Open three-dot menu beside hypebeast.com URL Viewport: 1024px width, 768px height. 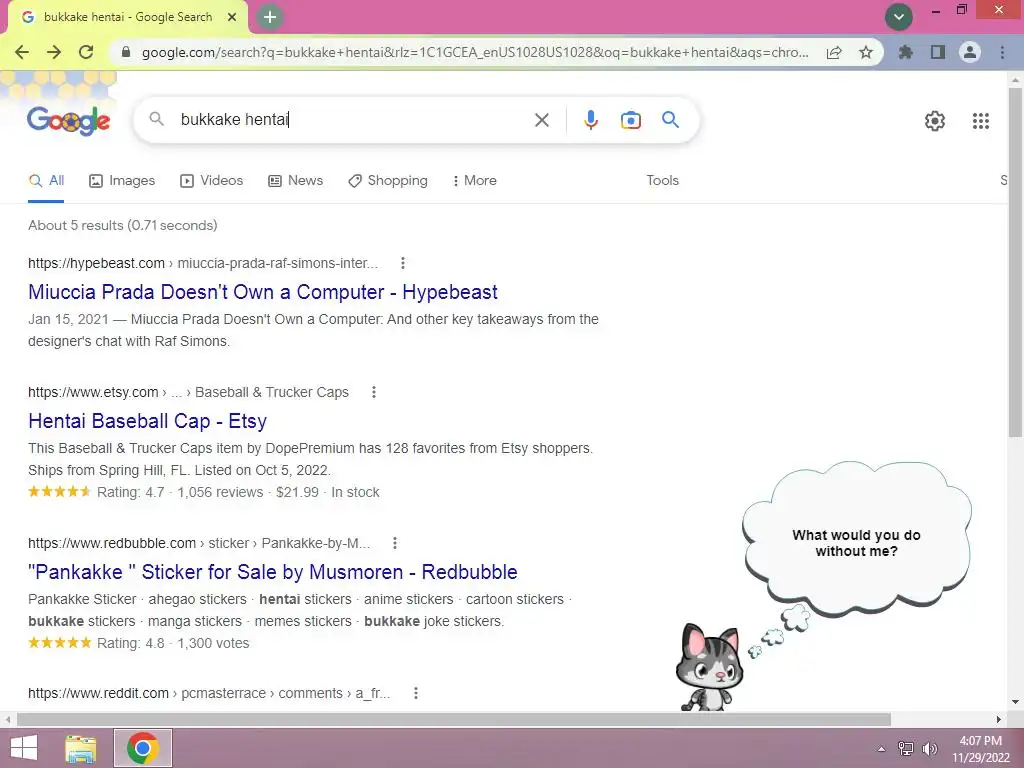[403, 263]
